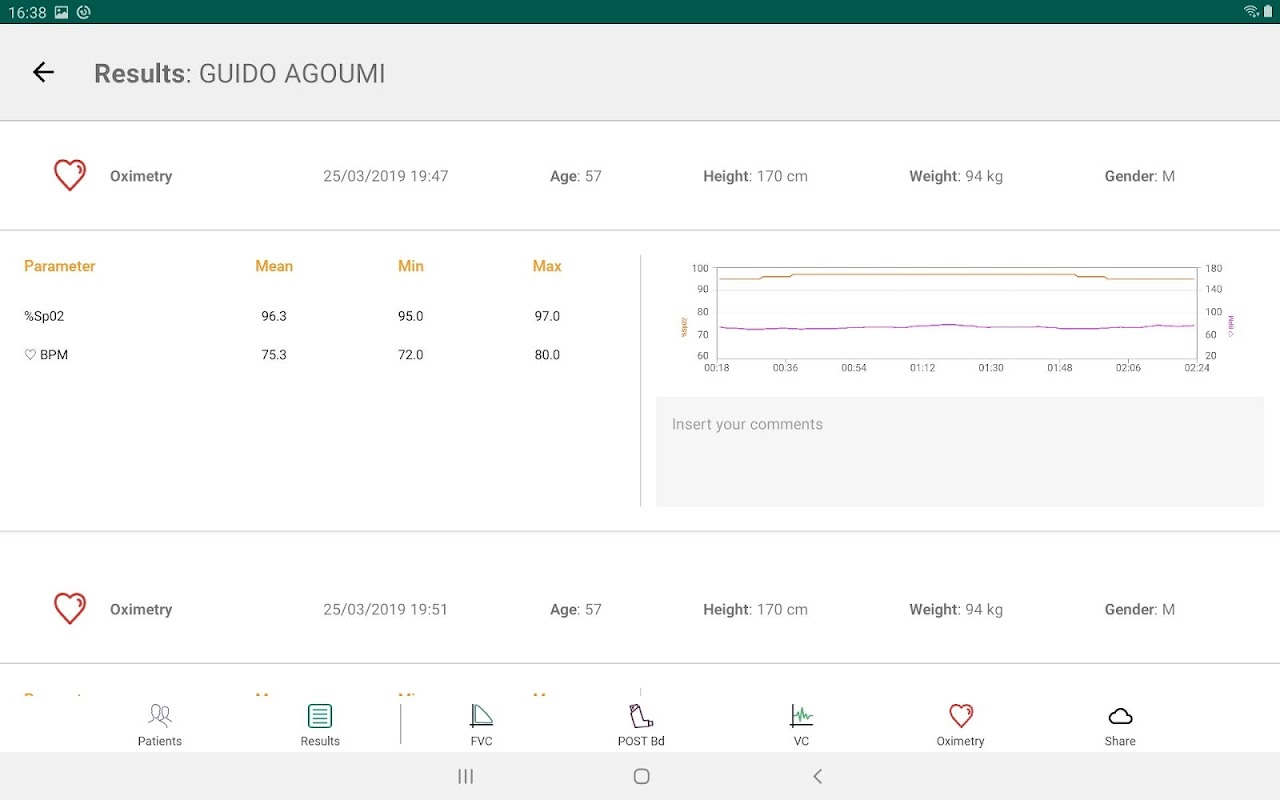Open the Patients tab

[x=160, y=725]
